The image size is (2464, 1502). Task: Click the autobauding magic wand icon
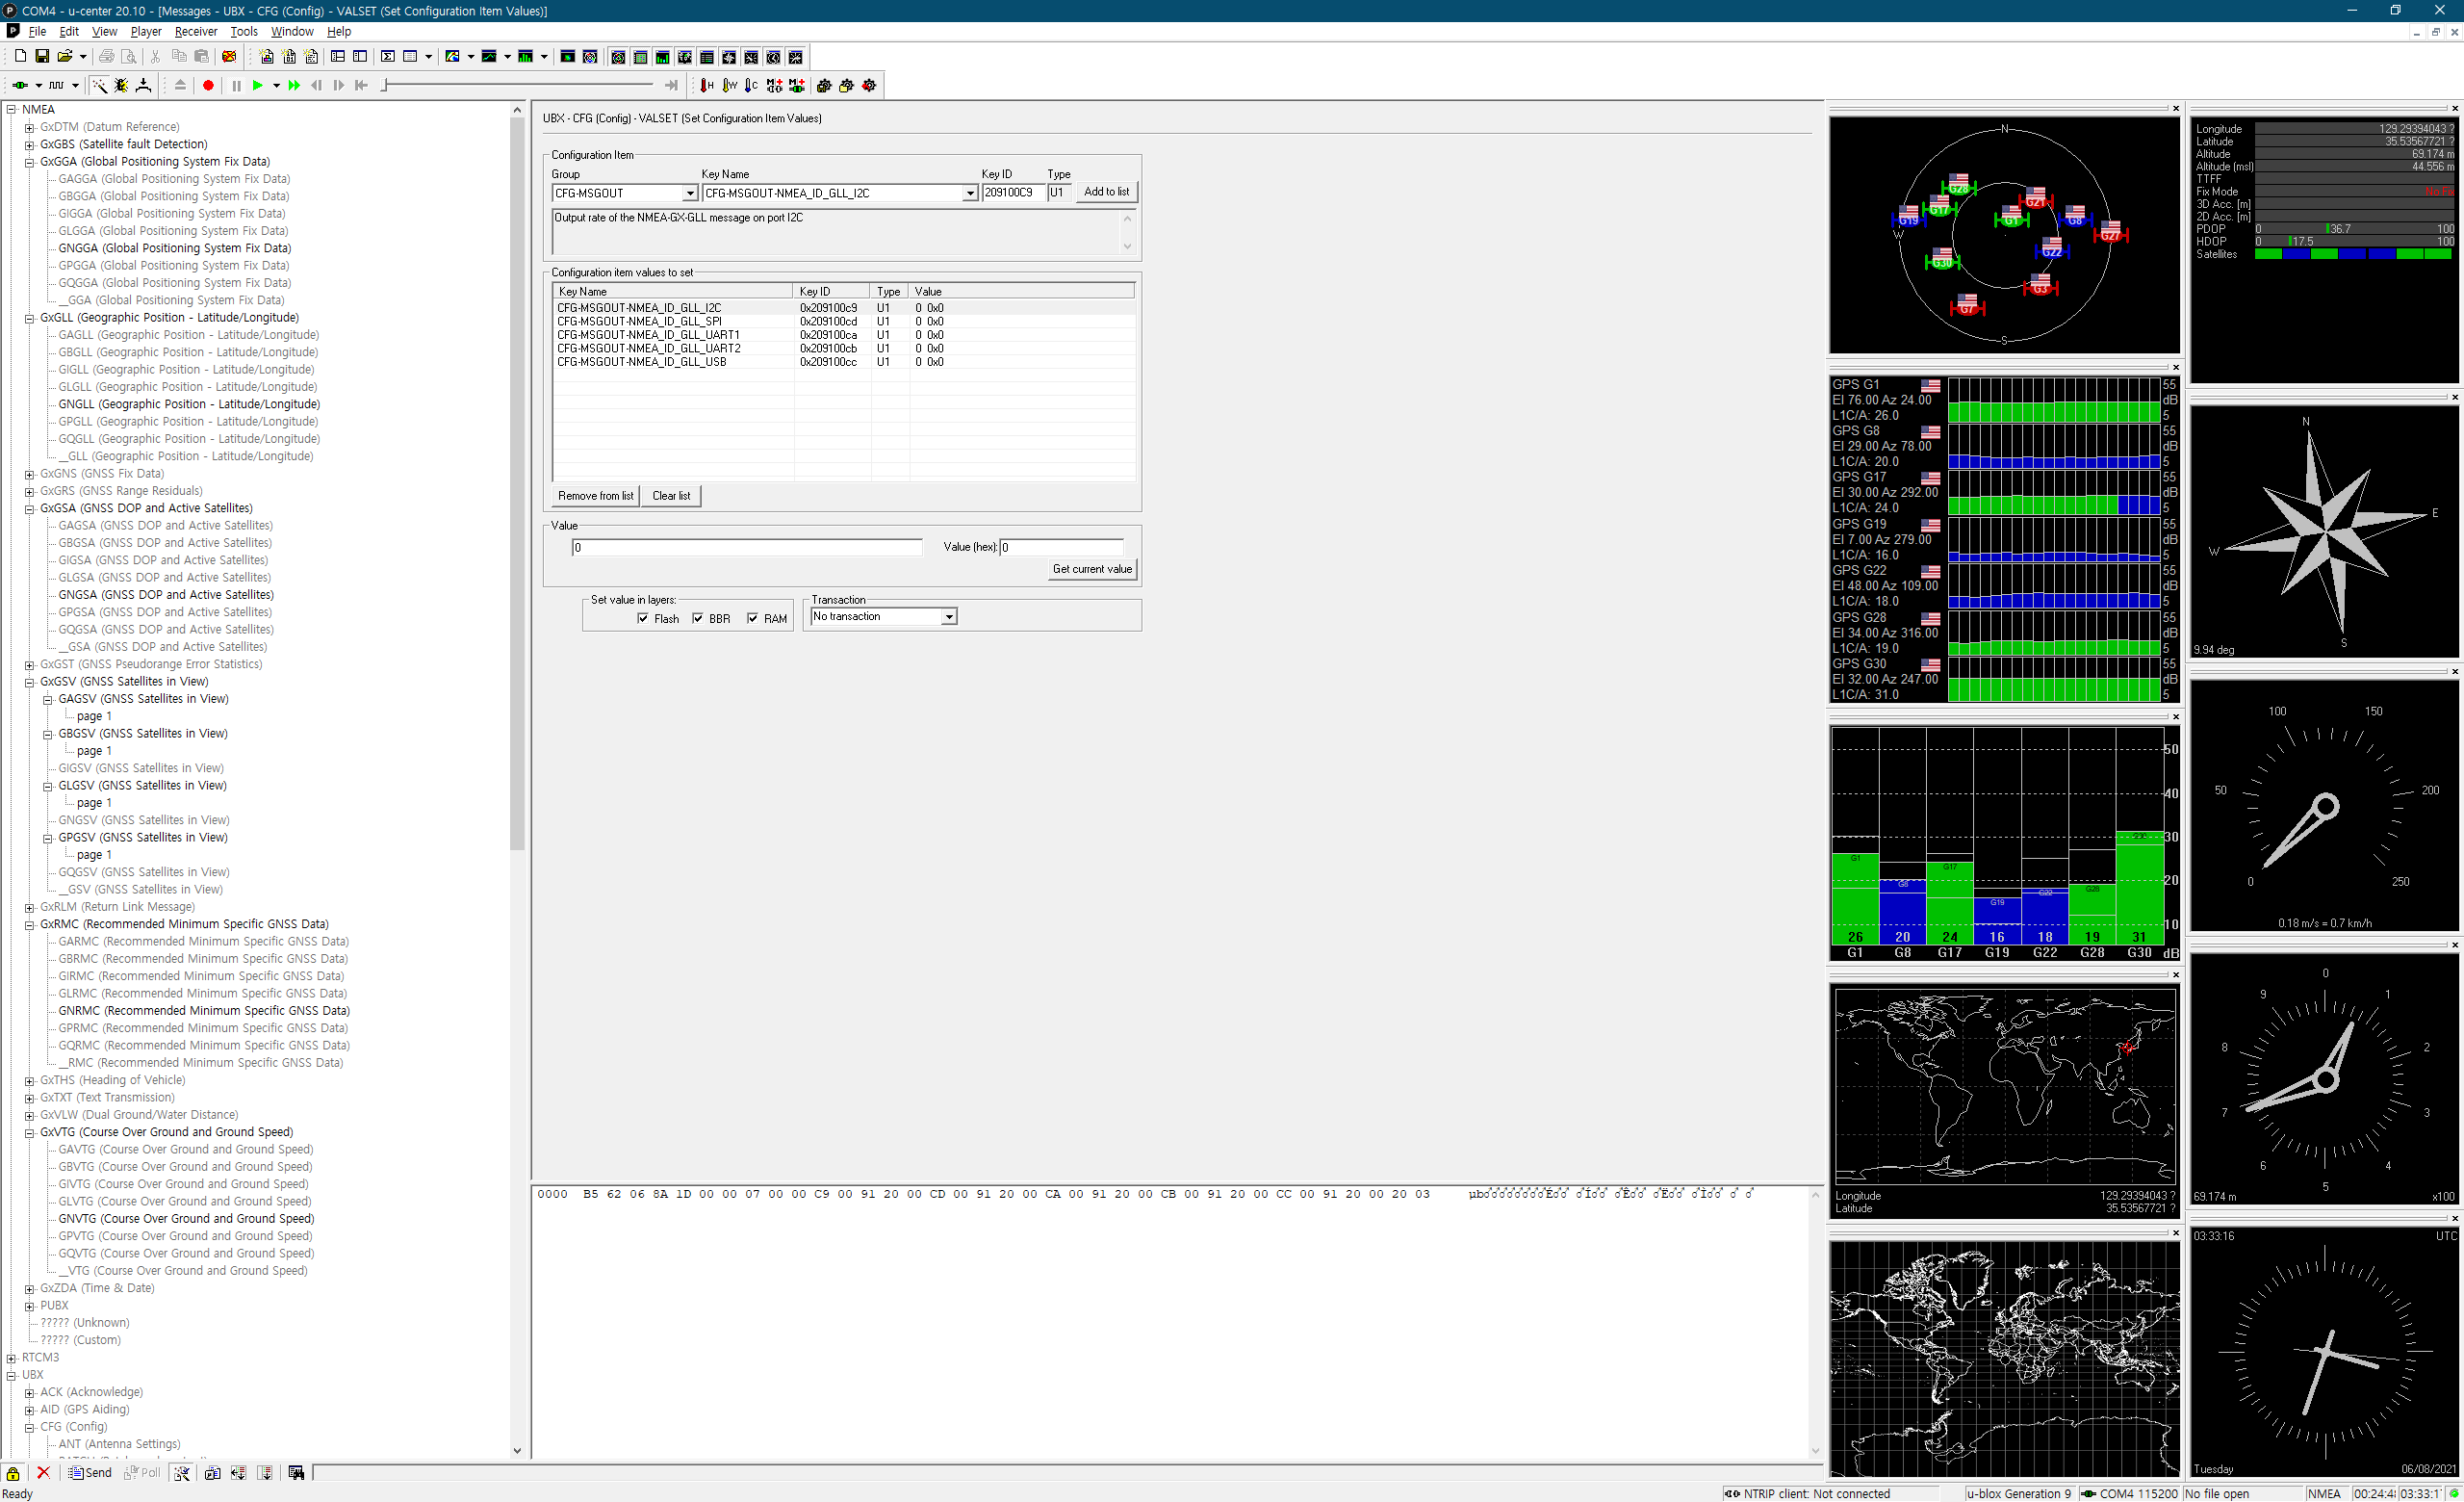click(99, 86)
